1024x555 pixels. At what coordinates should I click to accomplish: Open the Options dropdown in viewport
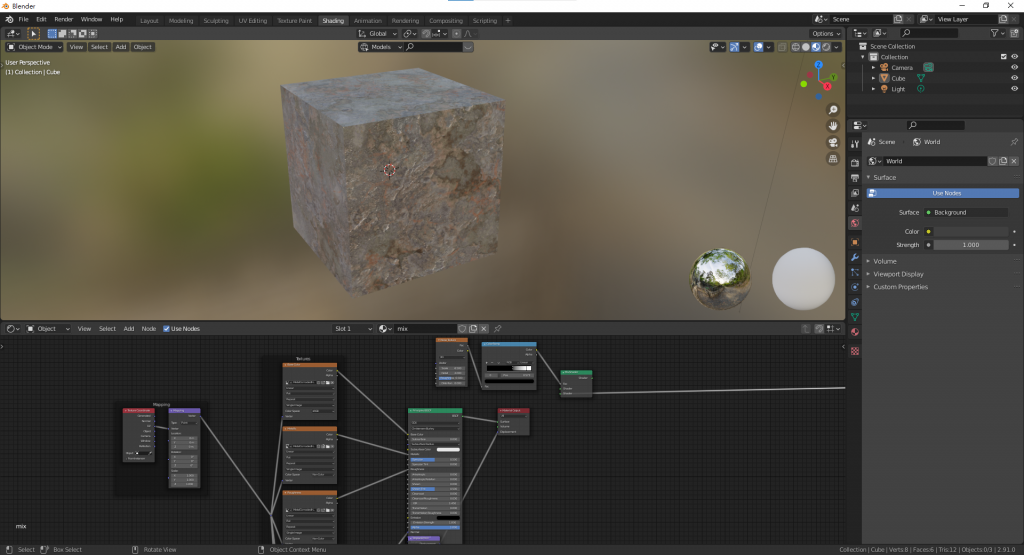point(825,33)
